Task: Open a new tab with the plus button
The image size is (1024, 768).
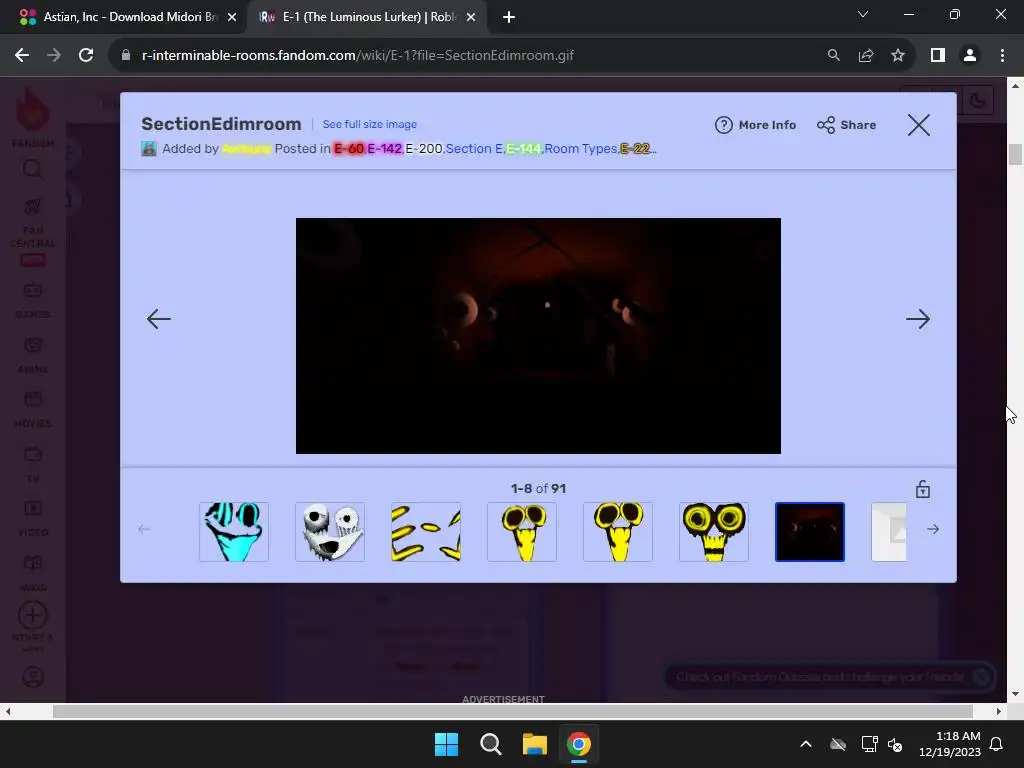Action: point(509,17)
